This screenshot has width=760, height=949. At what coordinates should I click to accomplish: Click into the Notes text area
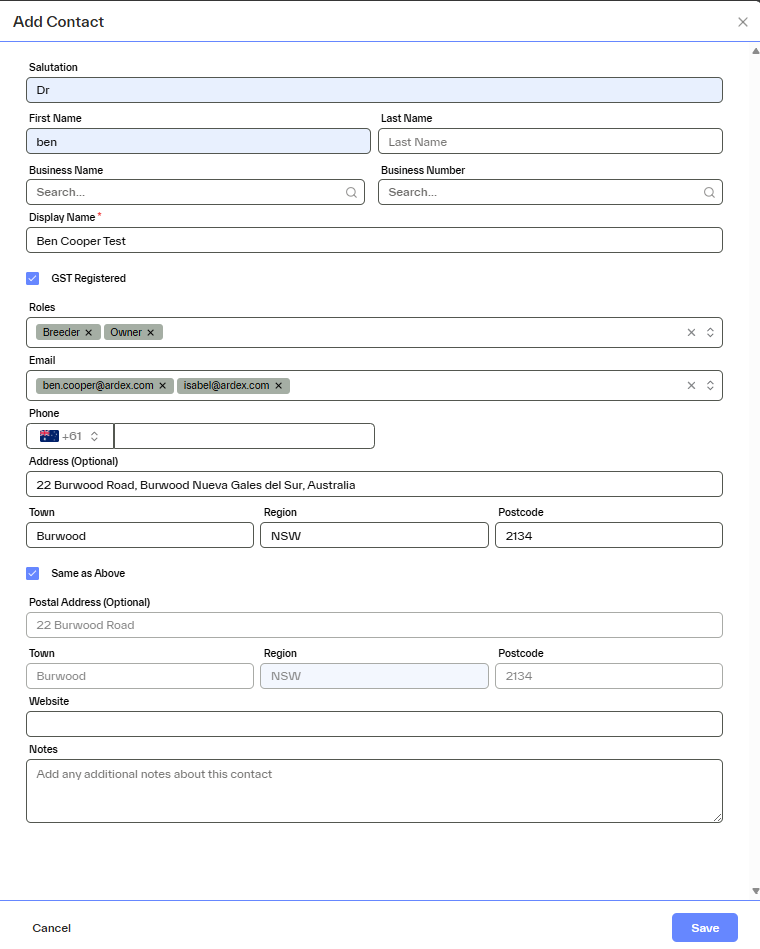(x=374, y=791)
